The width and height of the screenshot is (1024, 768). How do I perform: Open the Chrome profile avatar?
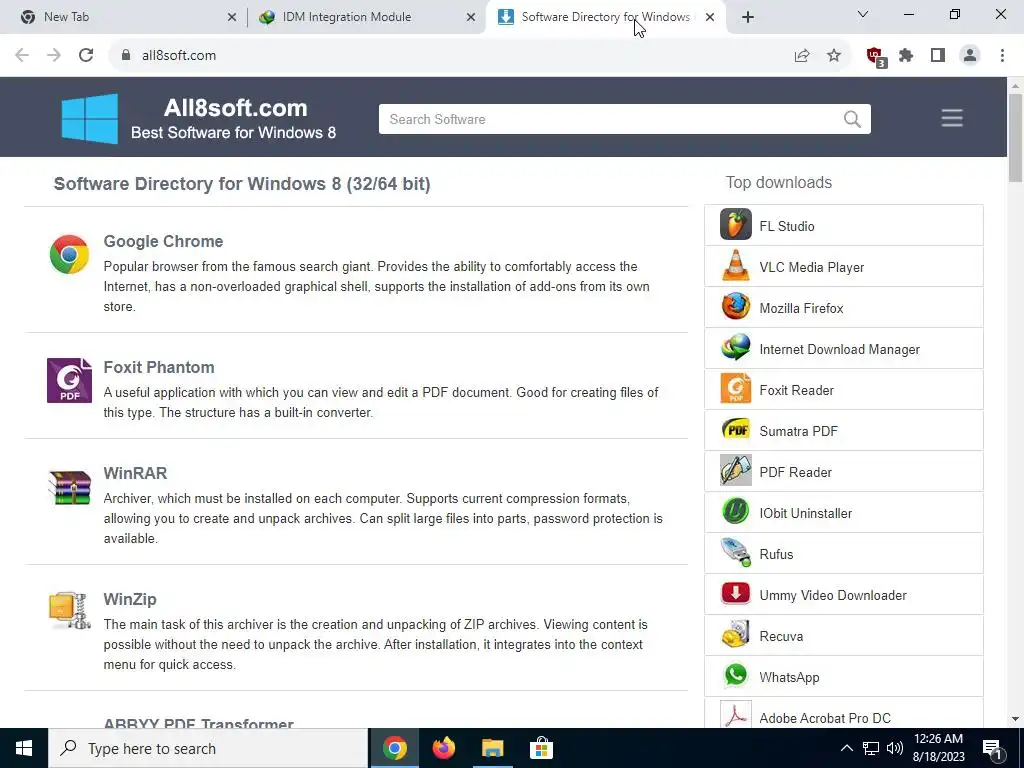[x=970, y=56]
